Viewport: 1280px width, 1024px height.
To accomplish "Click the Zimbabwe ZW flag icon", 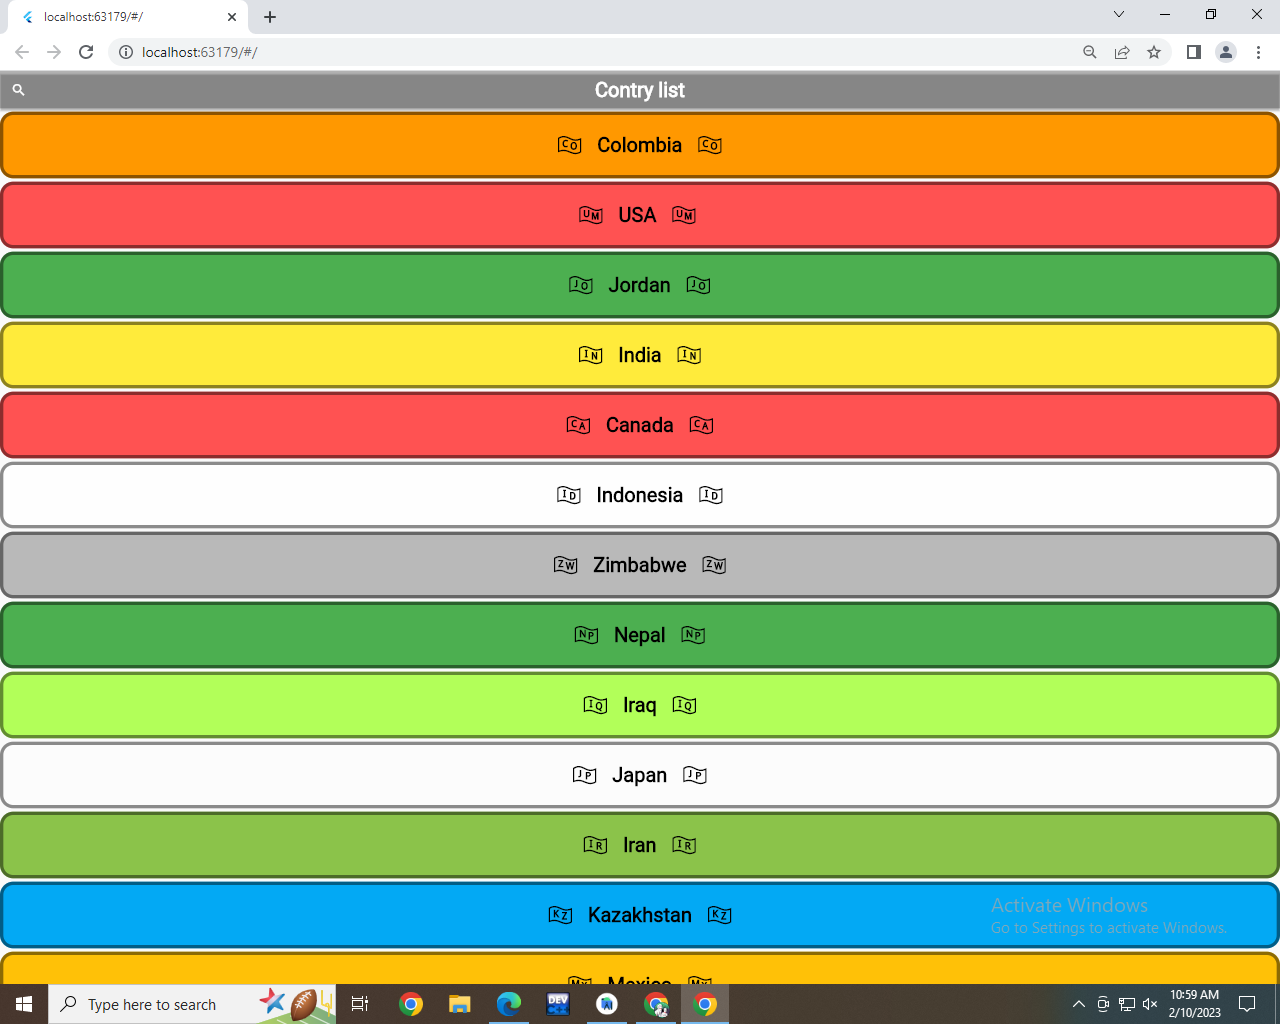I will [x=566, y=565].
